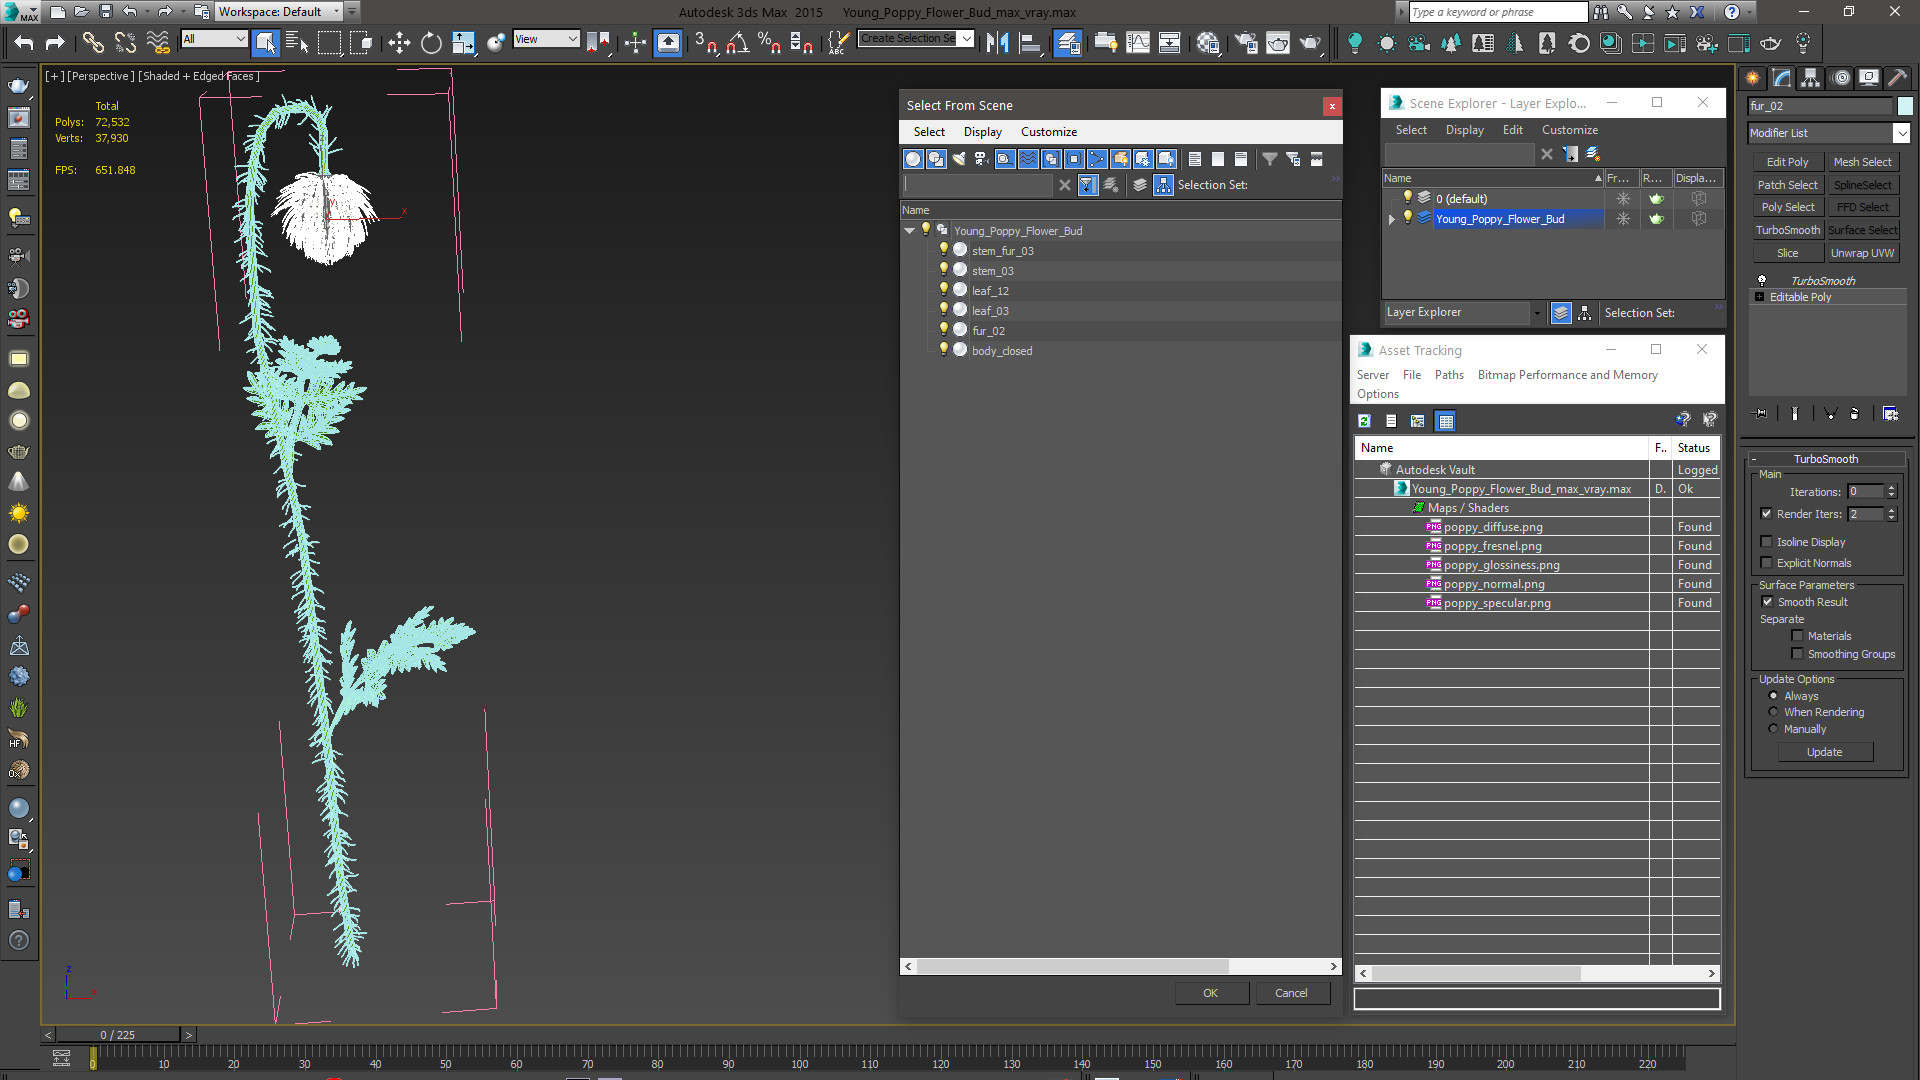Image resolution: width=1920 pixels, height=1080 pixels.
Task: Open Options menu in Asset Tracking
Action: (x=1378, y=394)
